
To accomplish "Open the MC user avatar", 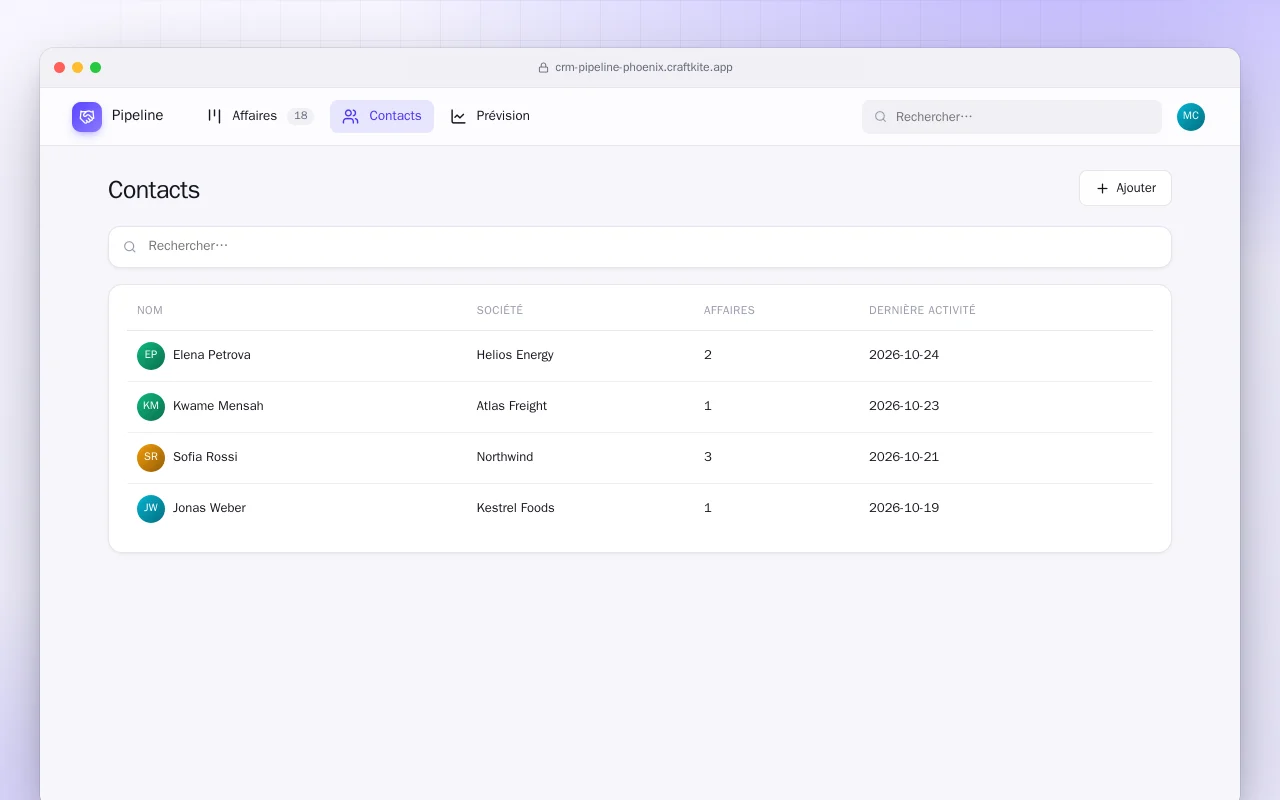I will pos(1191,117).
